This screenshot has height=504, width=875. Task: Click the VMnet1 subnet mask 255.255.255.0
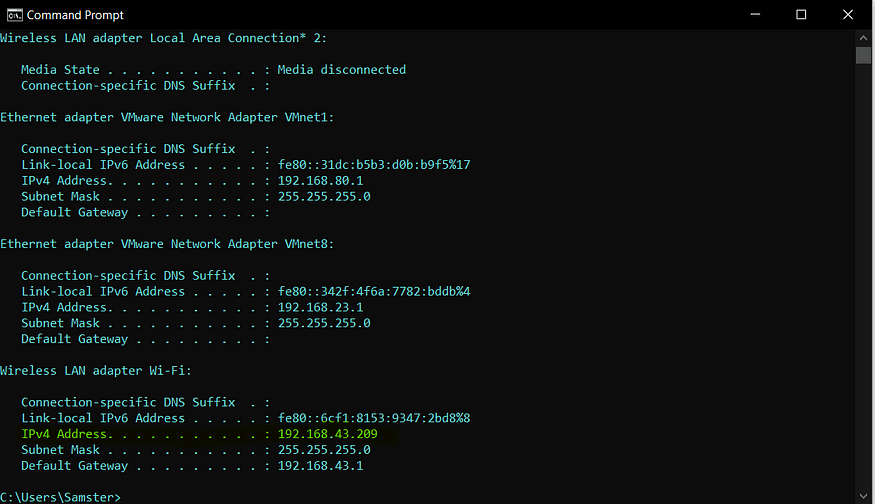pos(324,196)
